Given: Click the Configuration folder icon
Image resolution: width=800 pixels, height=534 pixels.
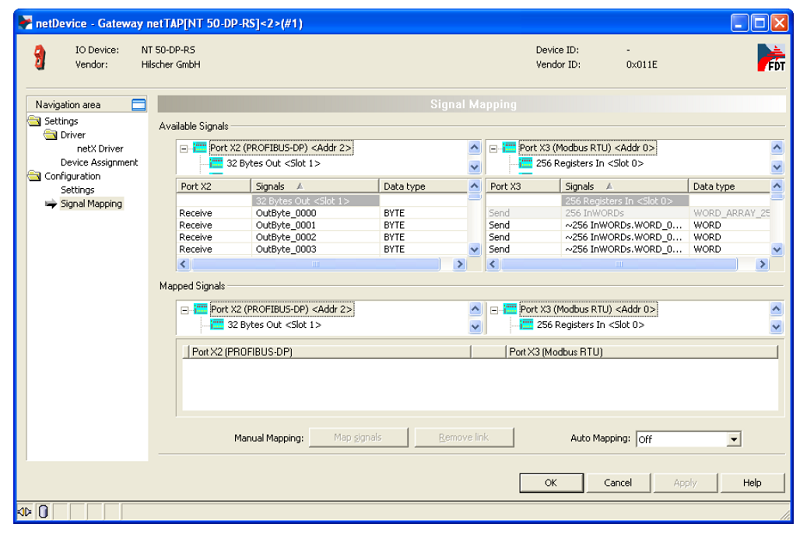Looking at the screenshot, I should [x=34, y=176].
